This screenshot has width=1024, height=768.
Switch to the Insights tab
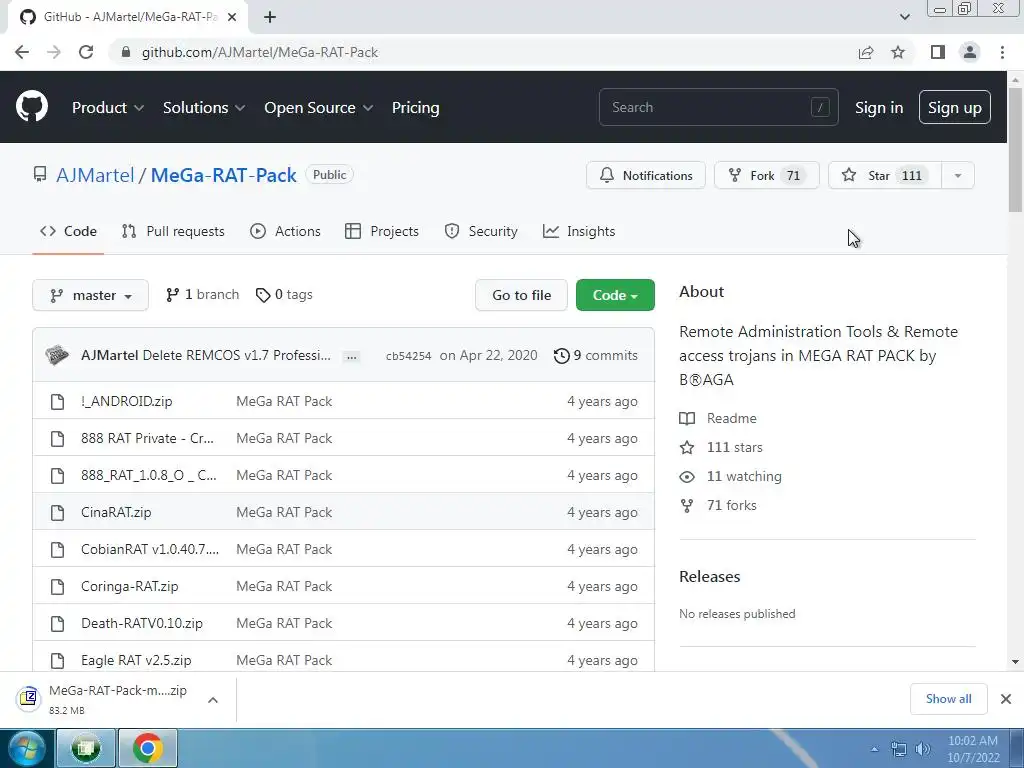click(579, 231)
